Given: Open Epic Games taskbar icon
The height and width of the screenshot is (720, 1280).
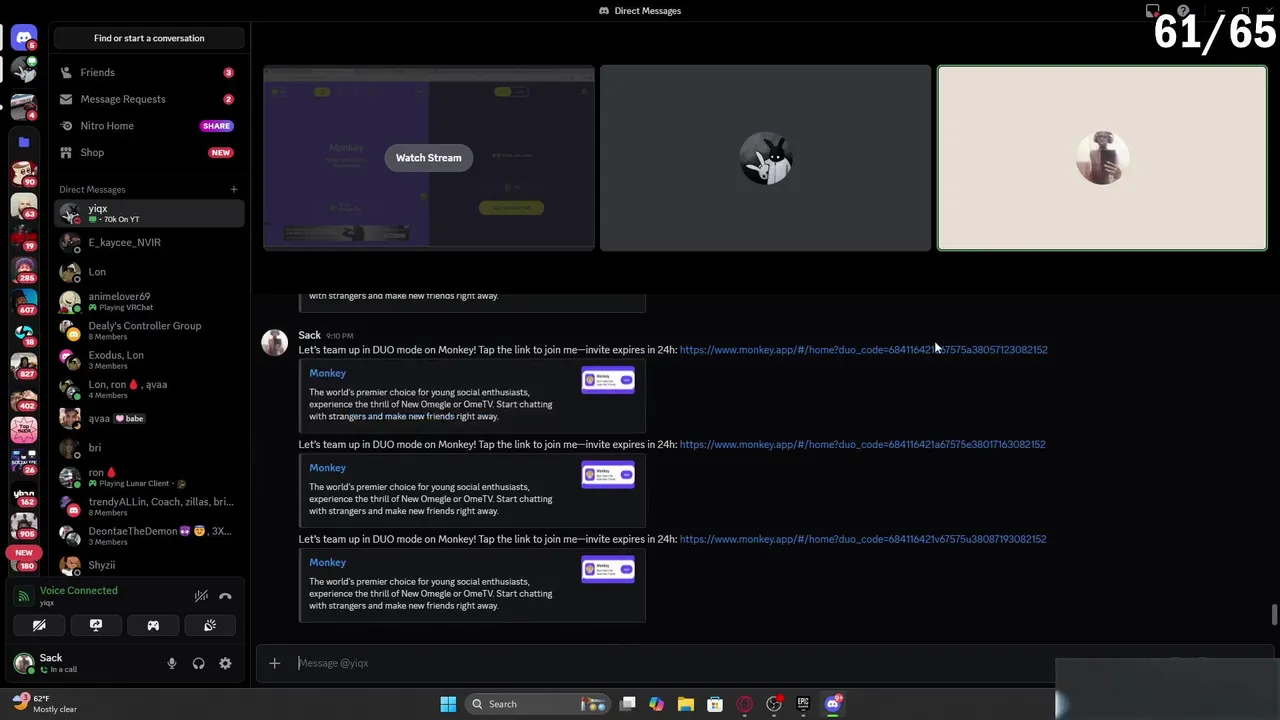Looking at the screenshot, I should tap(803, 704).
